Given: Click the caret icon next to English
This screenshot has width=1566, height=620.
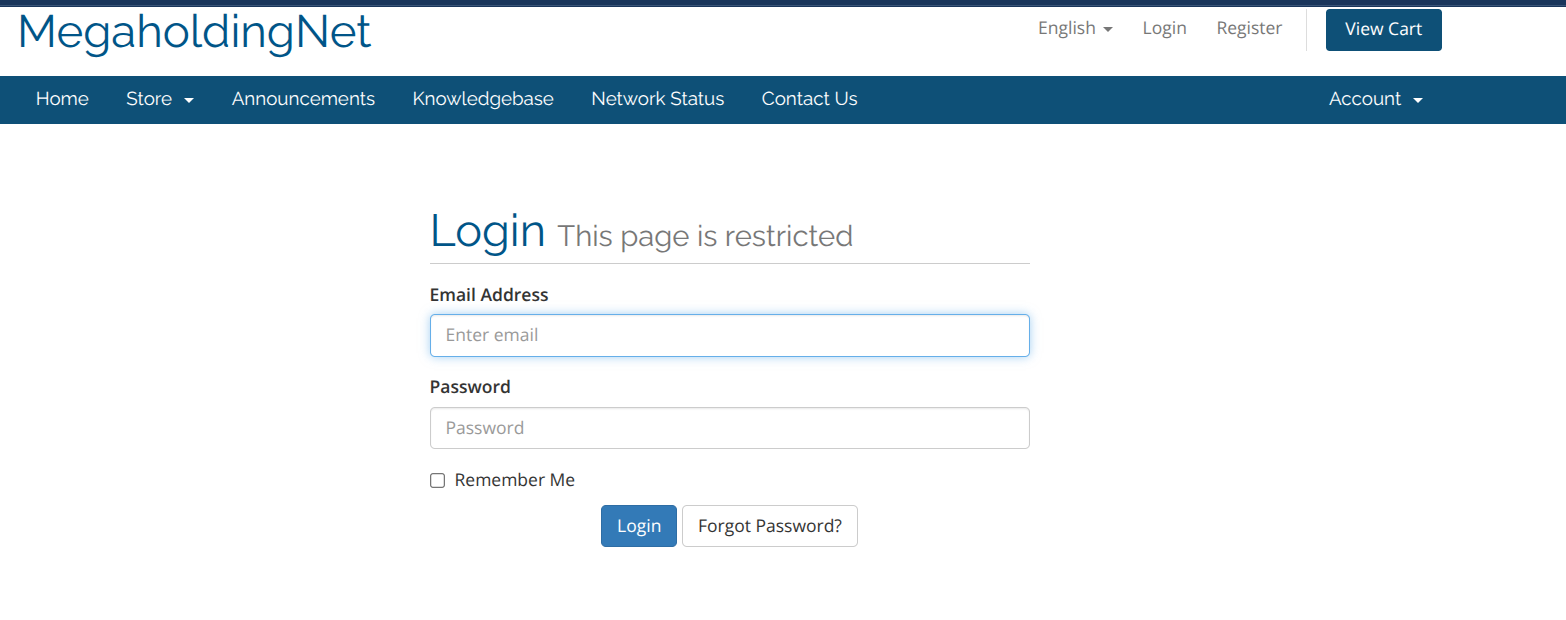Looking at the screenshot, I should tap(1110, 29).
